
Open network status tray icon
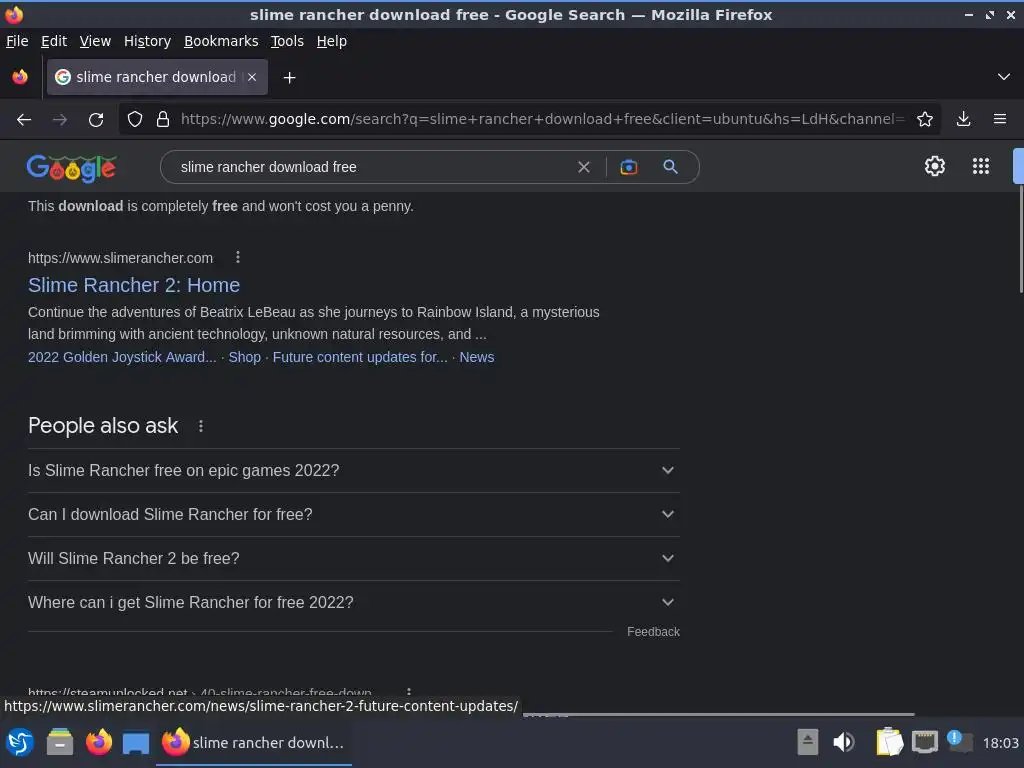click(925, 743)
